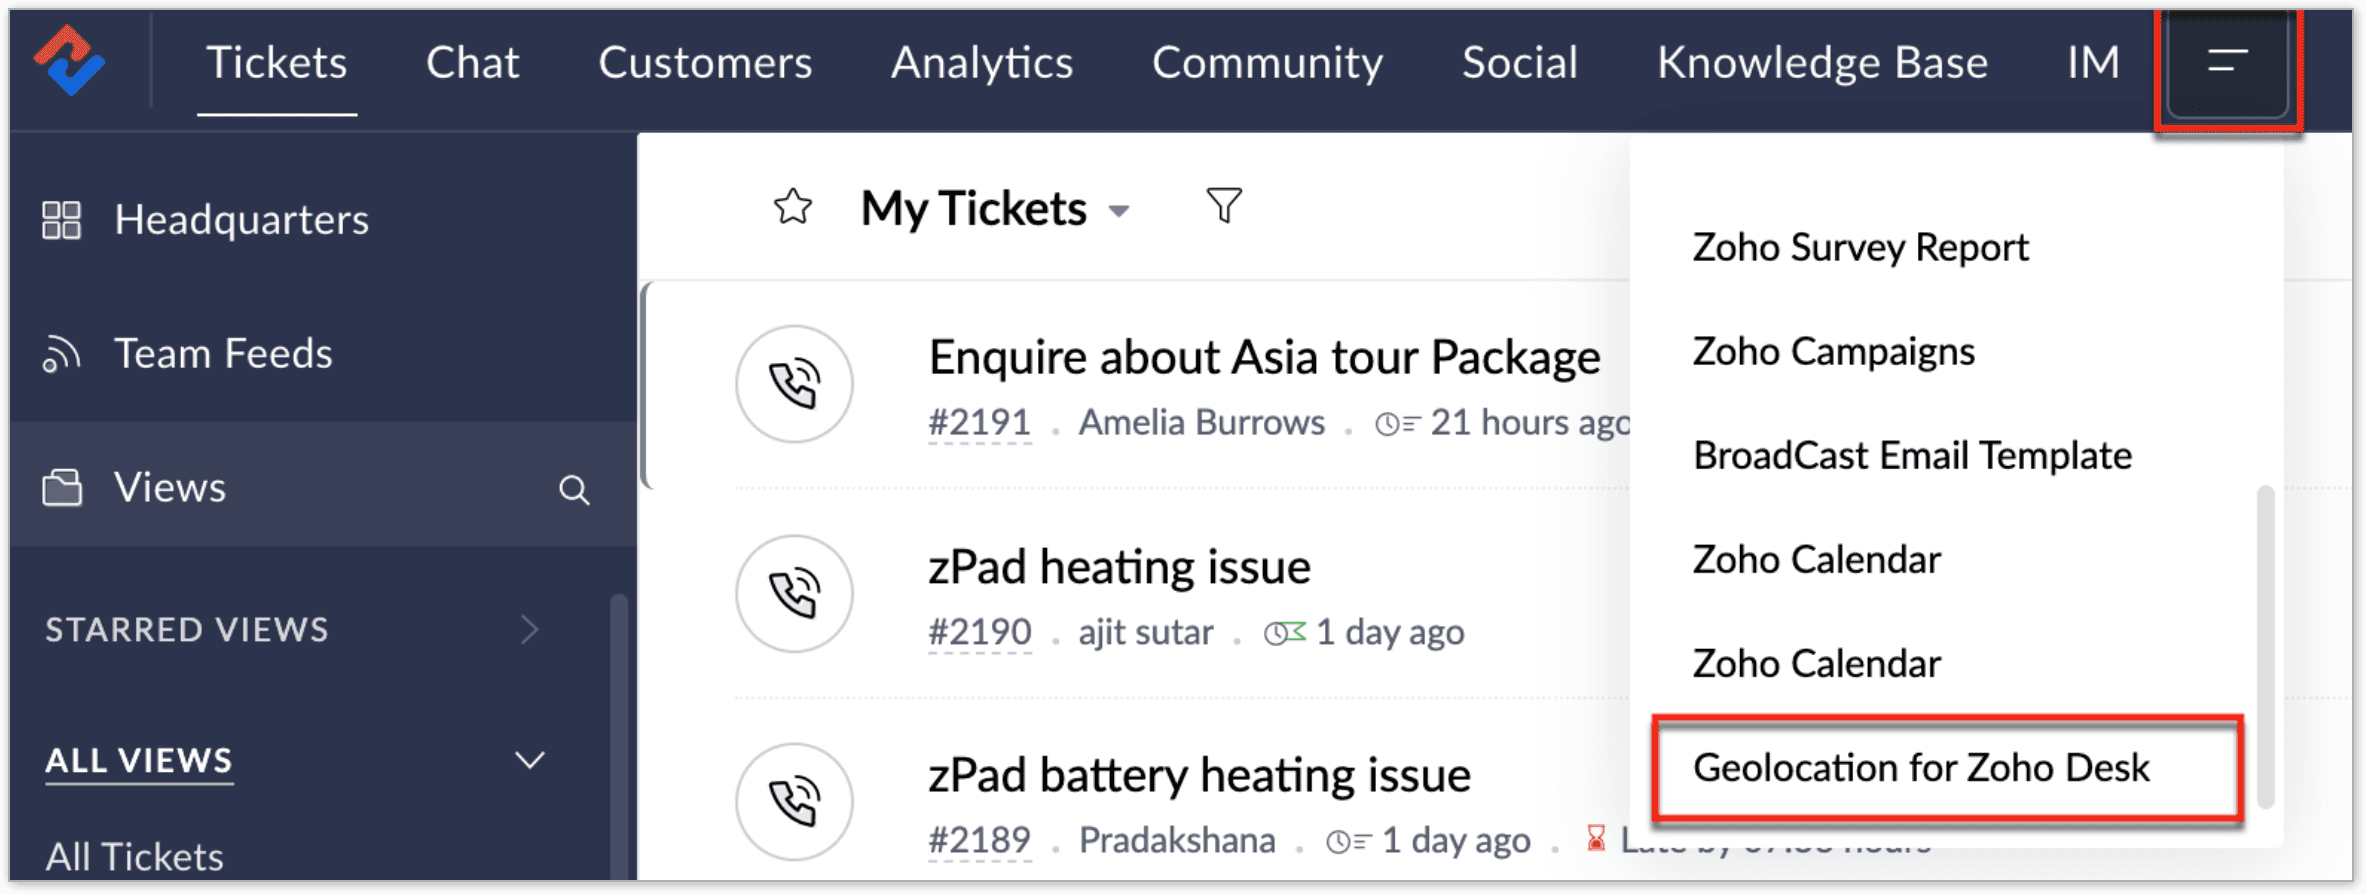Open the overflow menu icon after IM
The image size is (2366, 894).
pyautogui.click(x=2227, y=62)
